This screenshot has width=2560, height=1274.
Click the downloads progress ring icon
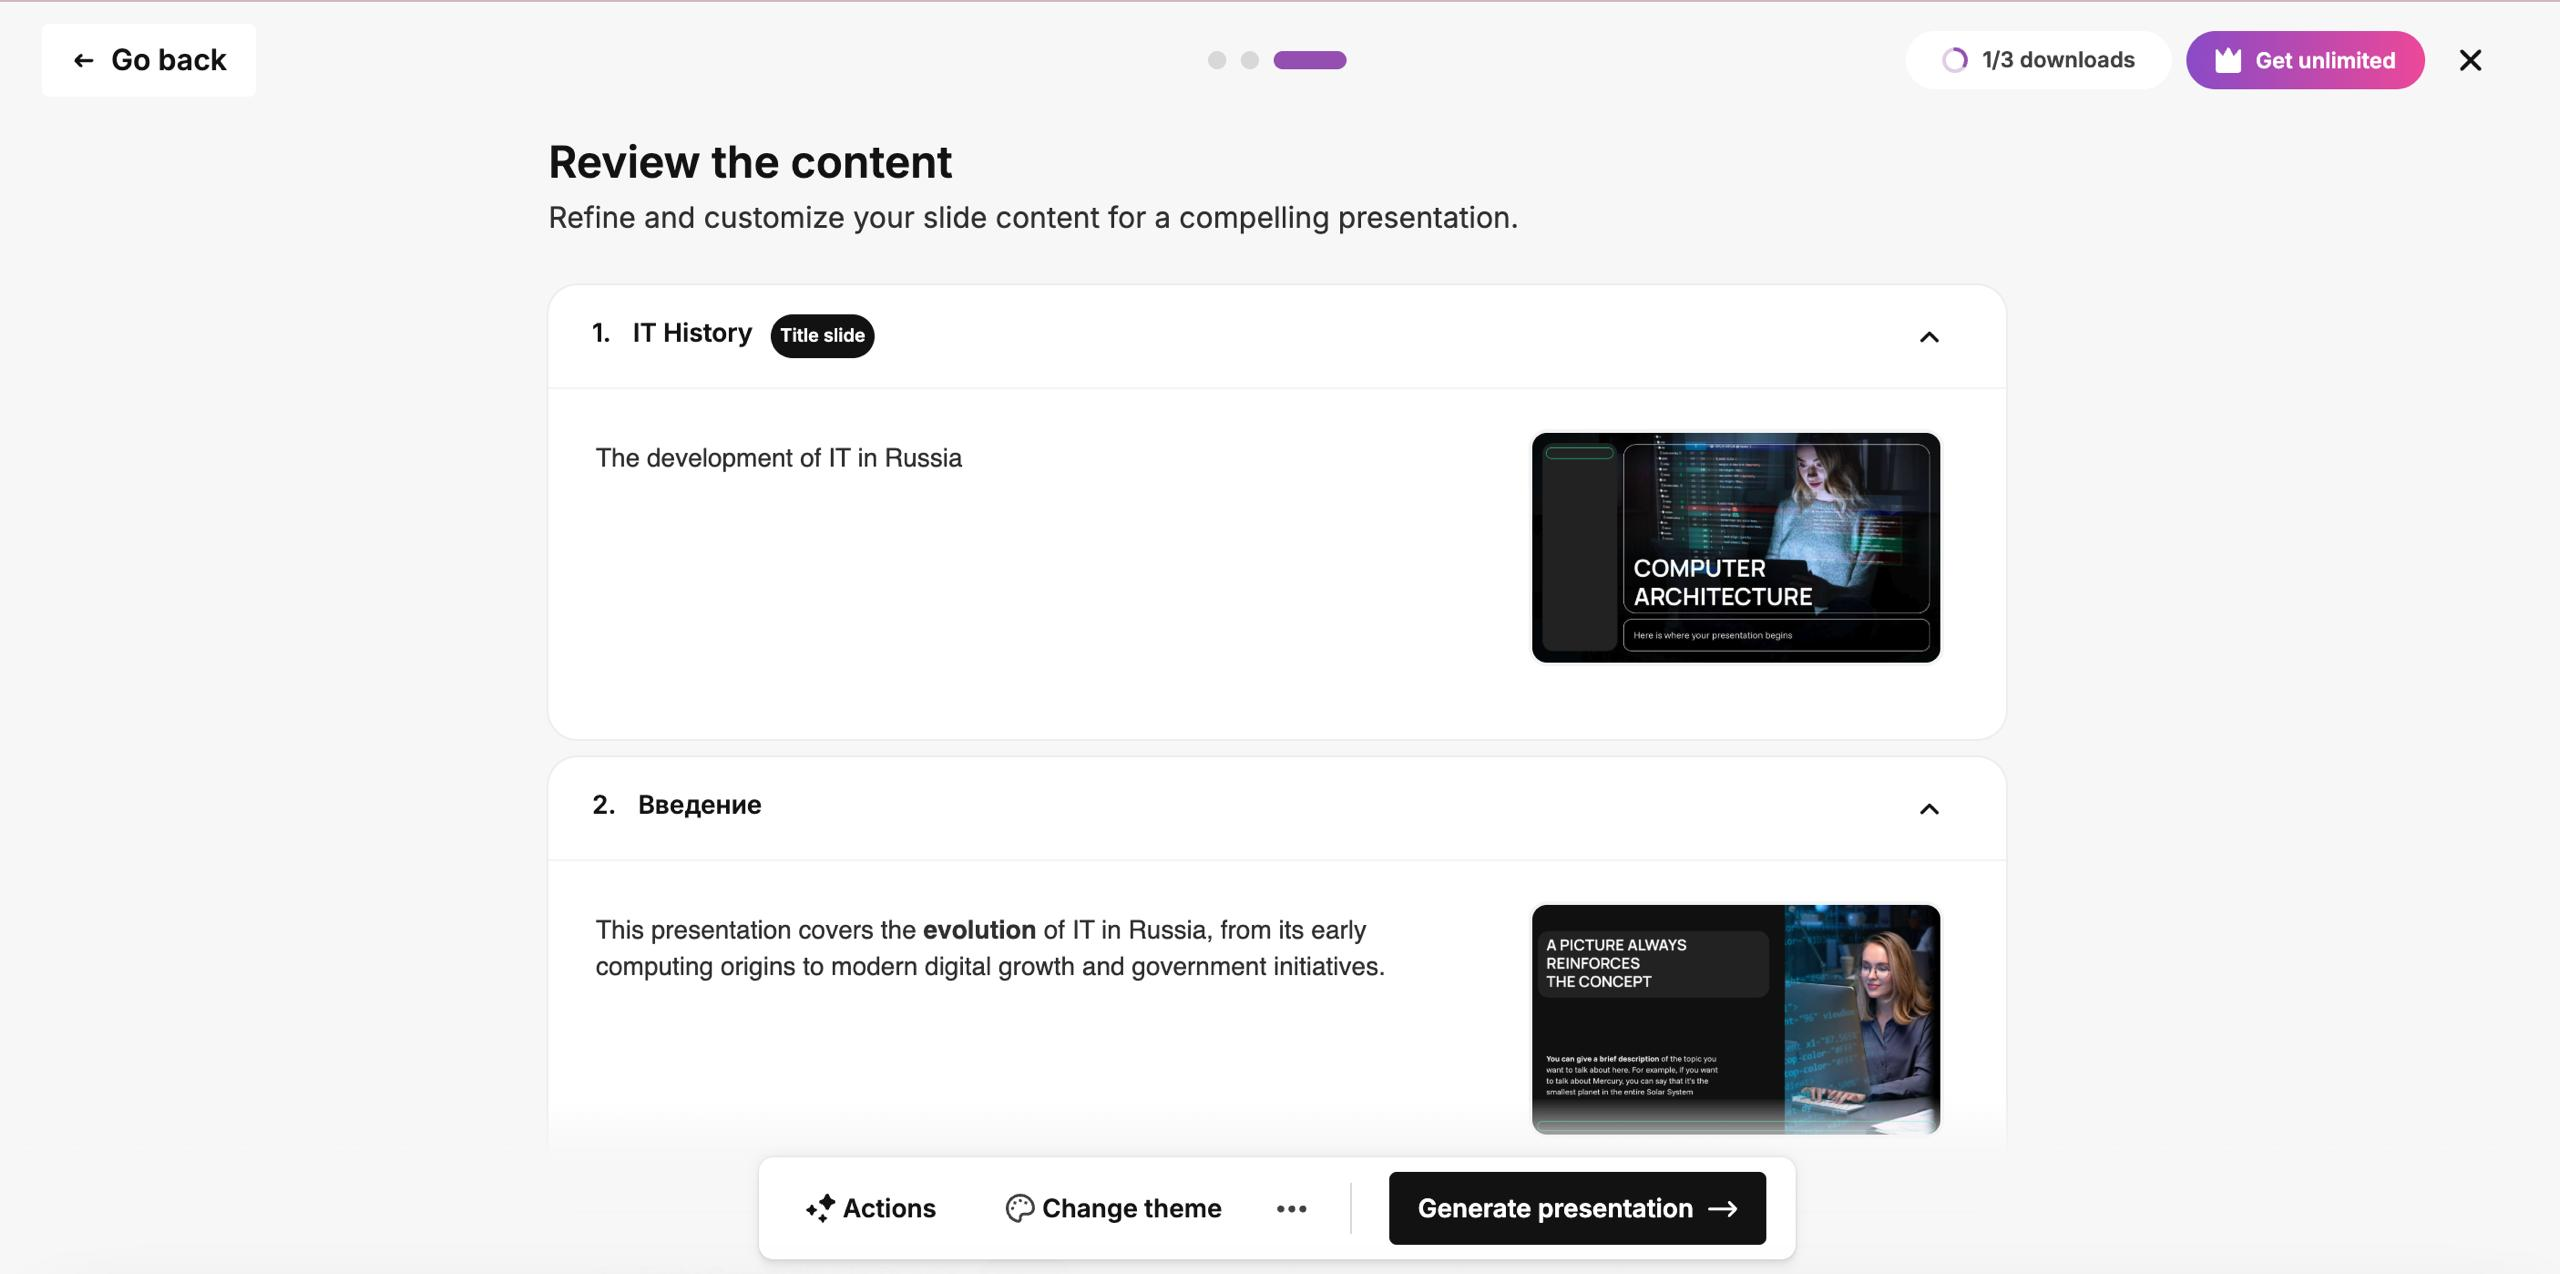pyautogui.click(x=1954, y=61)
